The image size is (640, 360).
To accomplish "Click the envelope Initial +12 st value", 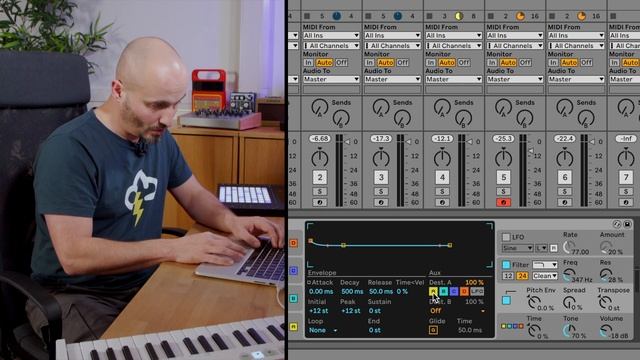I will [x=318, y=311].
